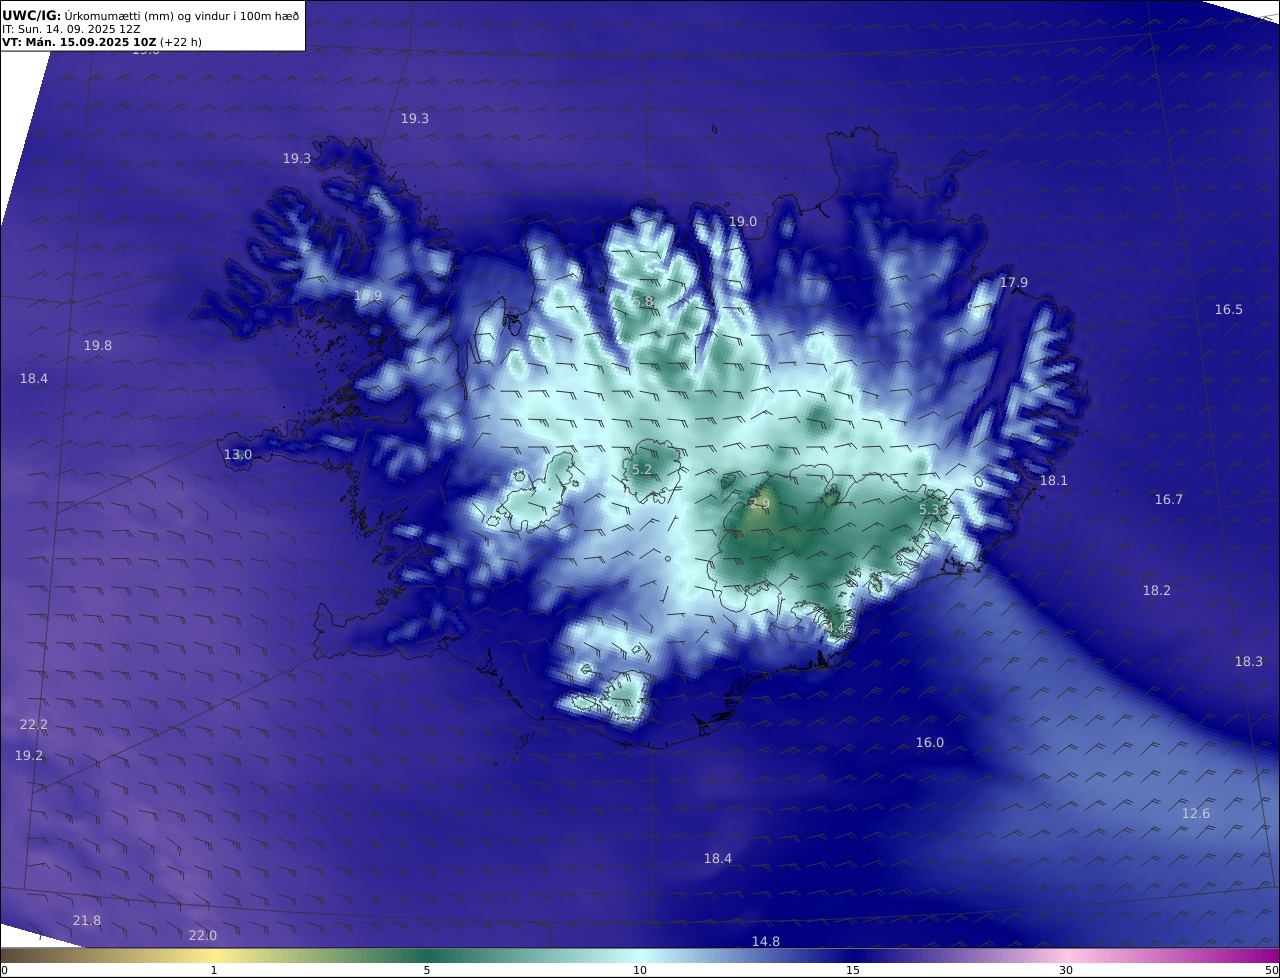Screen dimensions: 1280x978
Task: Click the 18.3 value near the map's edge
Action: tap(1249, 662)
